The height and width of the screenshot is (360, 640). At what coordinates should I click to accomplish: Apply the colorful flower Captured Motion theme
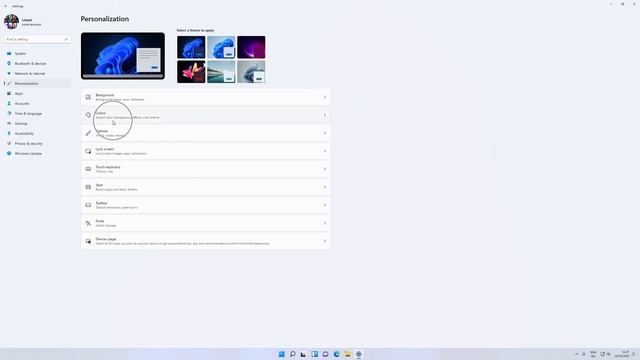pyautogui.click(x=191, y=72)
